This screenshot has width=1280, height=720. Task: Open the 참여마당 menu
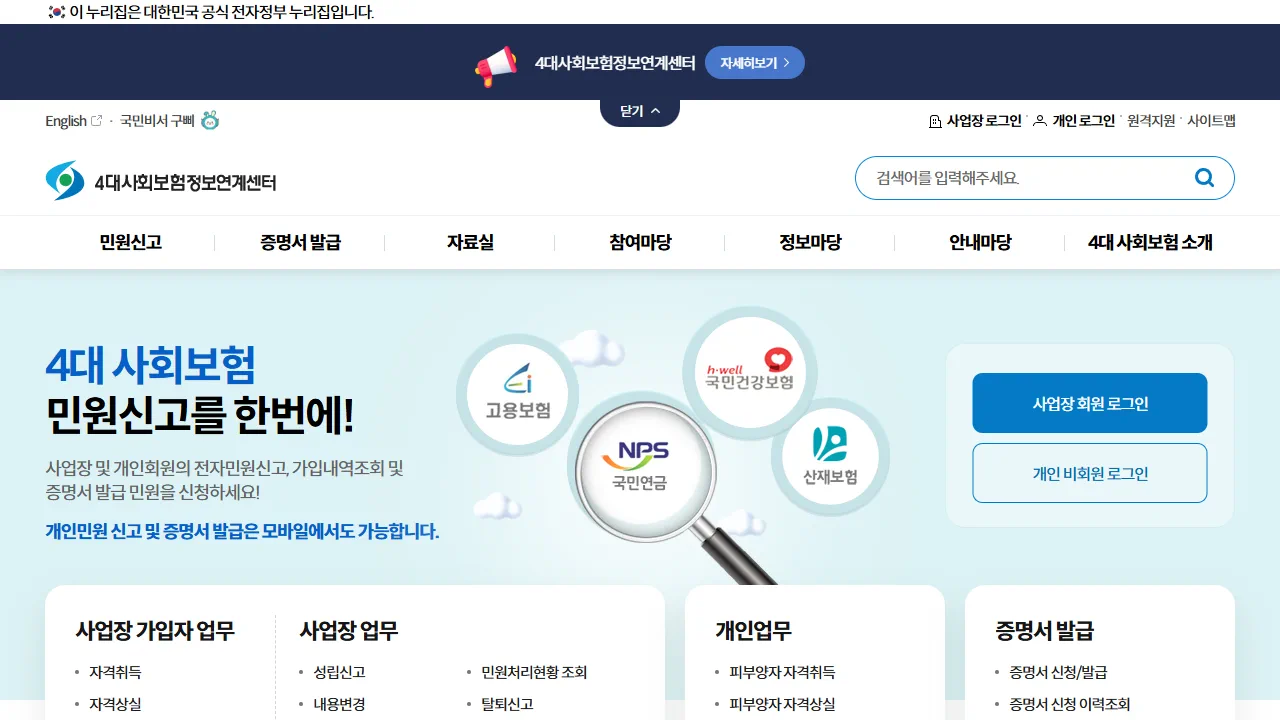pos(640,242)
